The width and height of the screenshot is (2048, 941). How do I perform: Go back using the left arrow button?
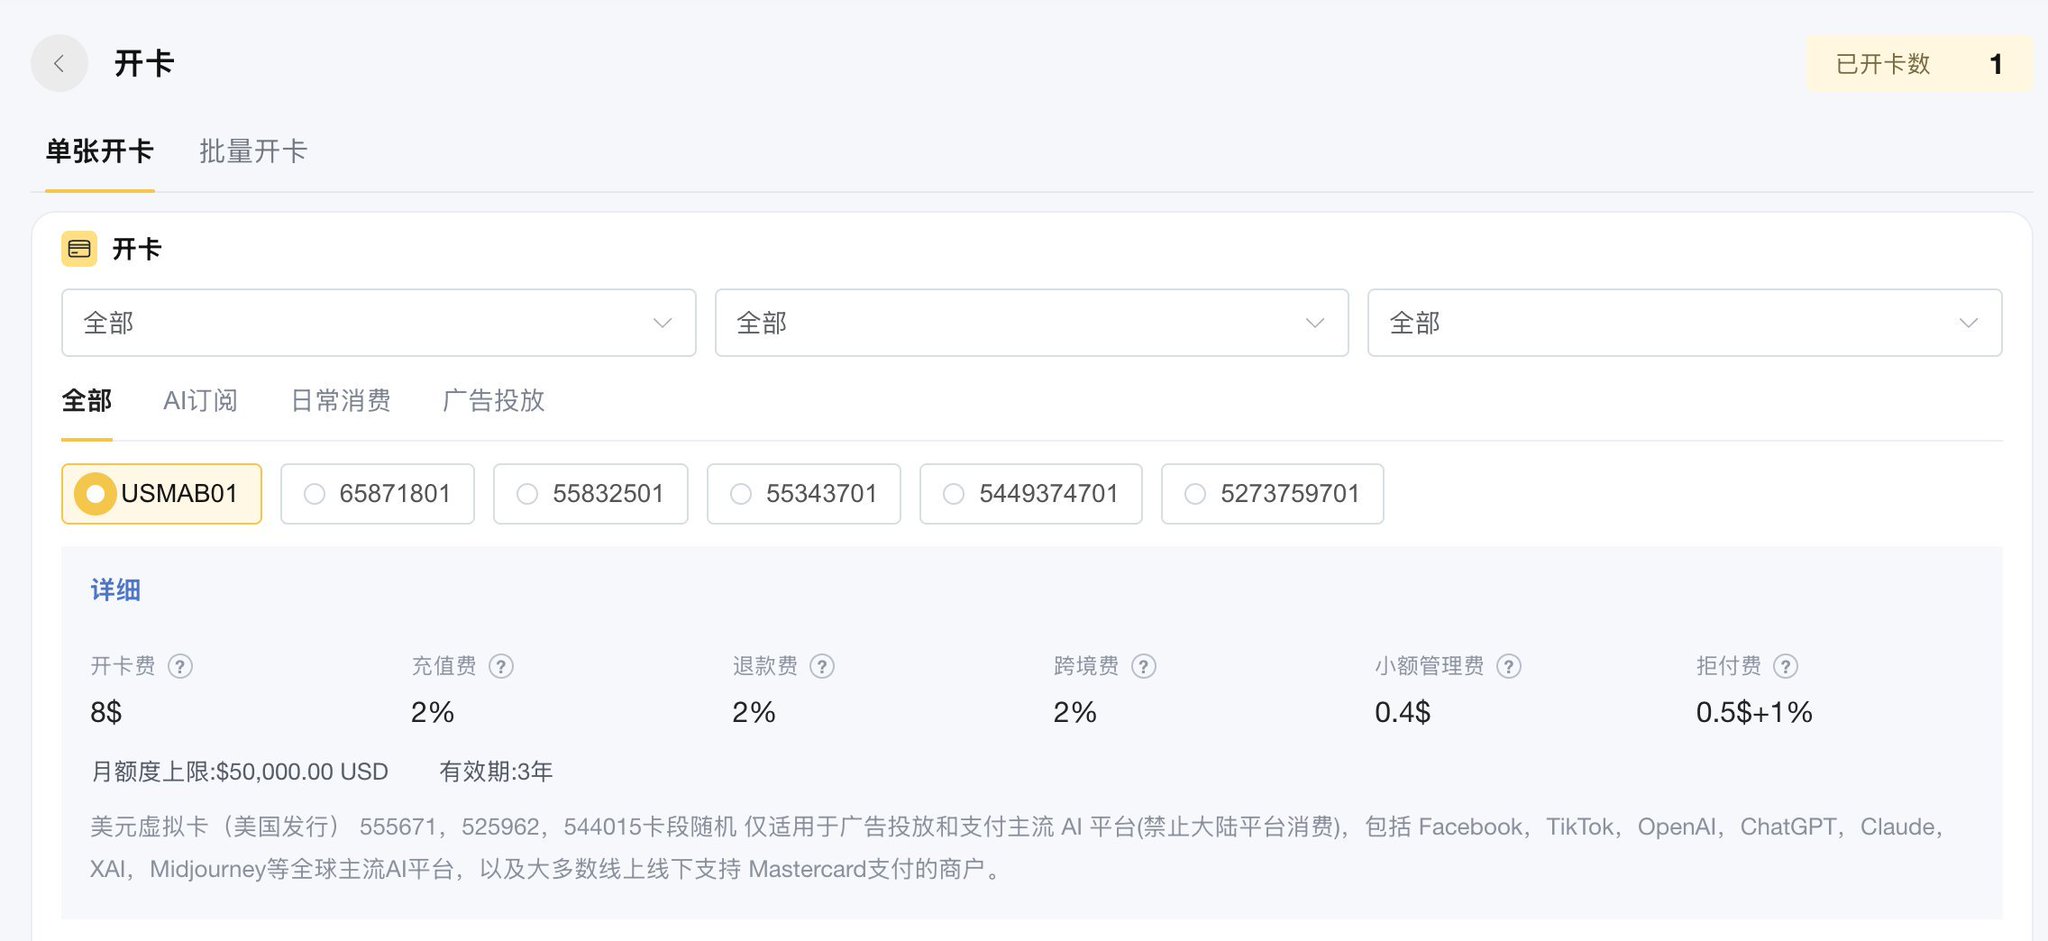pos(59,63)
